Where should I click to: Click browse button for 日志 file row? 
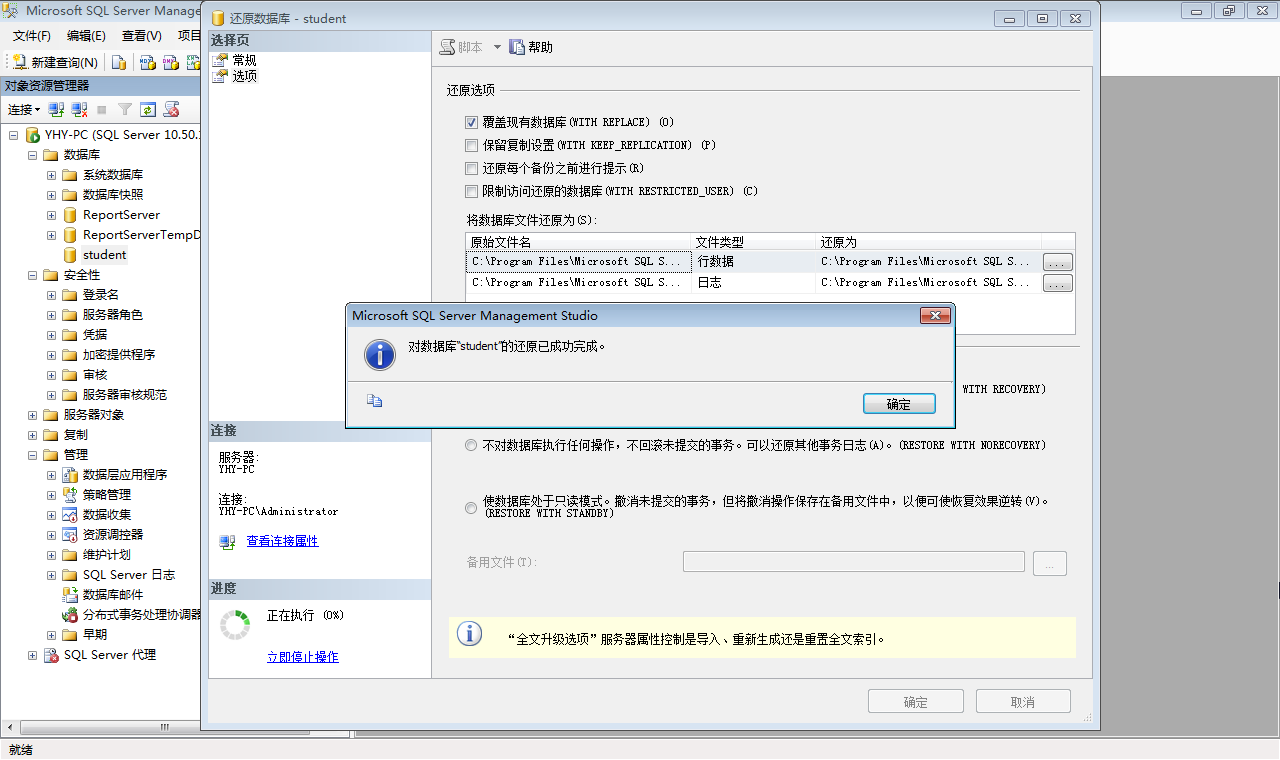1058,283
